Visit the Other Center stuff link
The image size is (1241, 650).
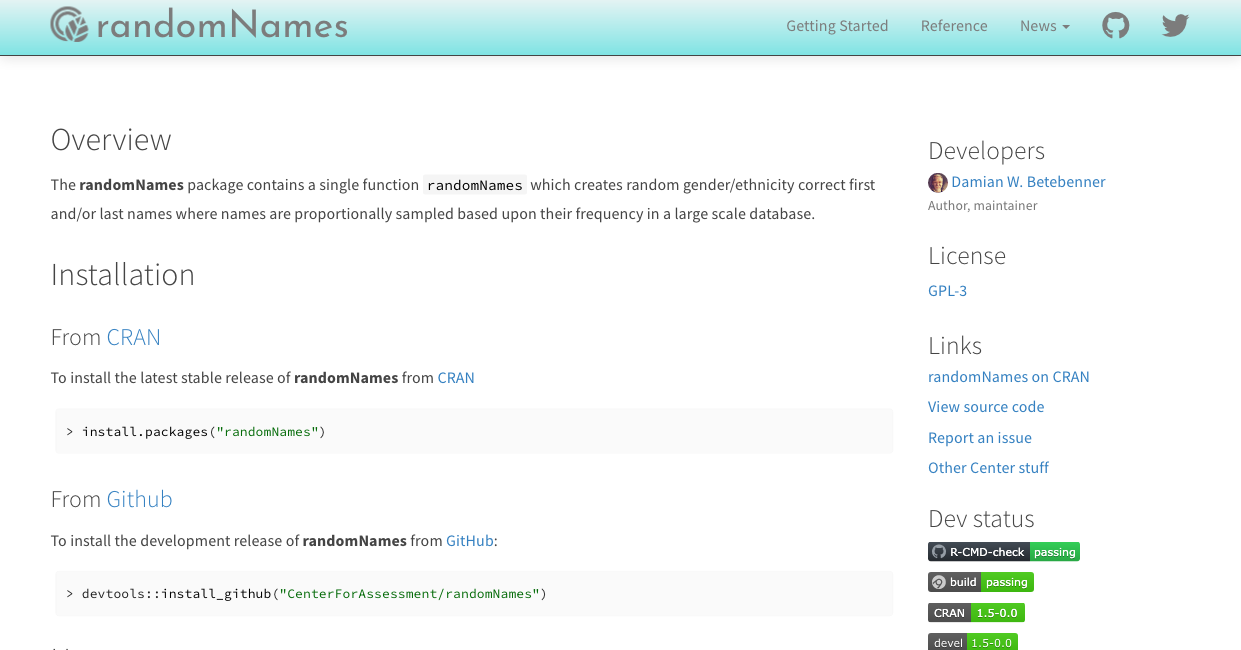point(988,468)
